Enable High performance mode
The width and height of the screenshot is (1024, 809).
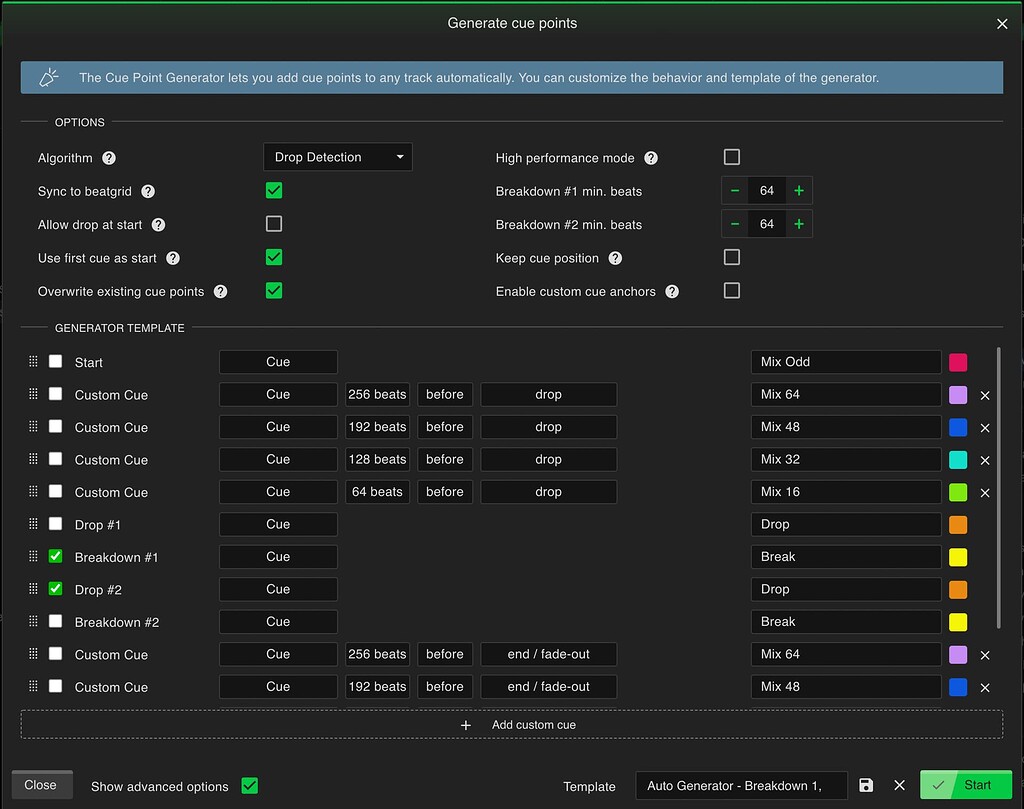click(x=731, y=156)
